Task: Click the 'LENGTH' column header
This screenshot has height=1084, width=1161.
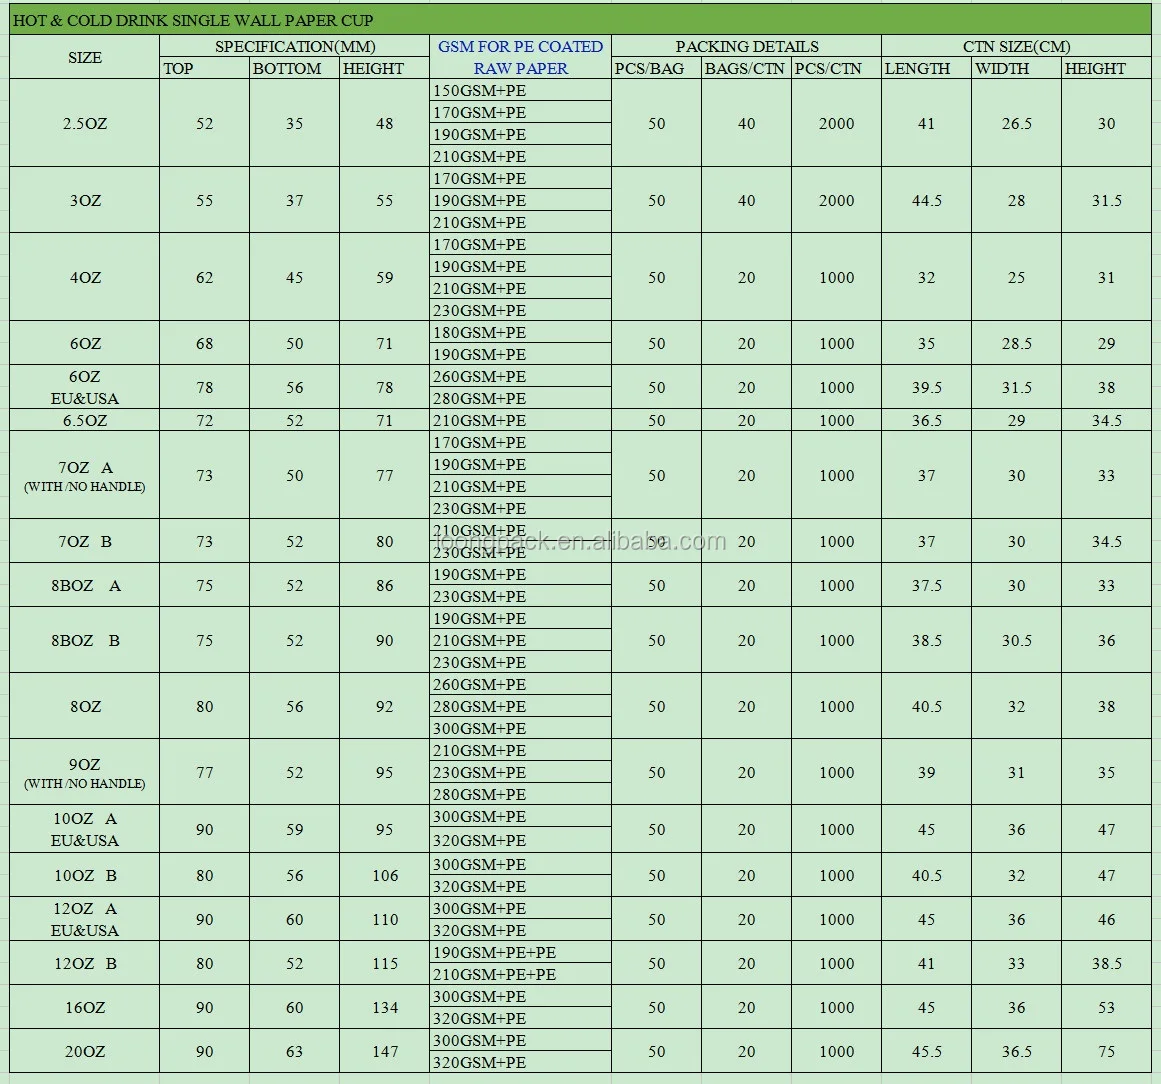Action: [926, 68]
